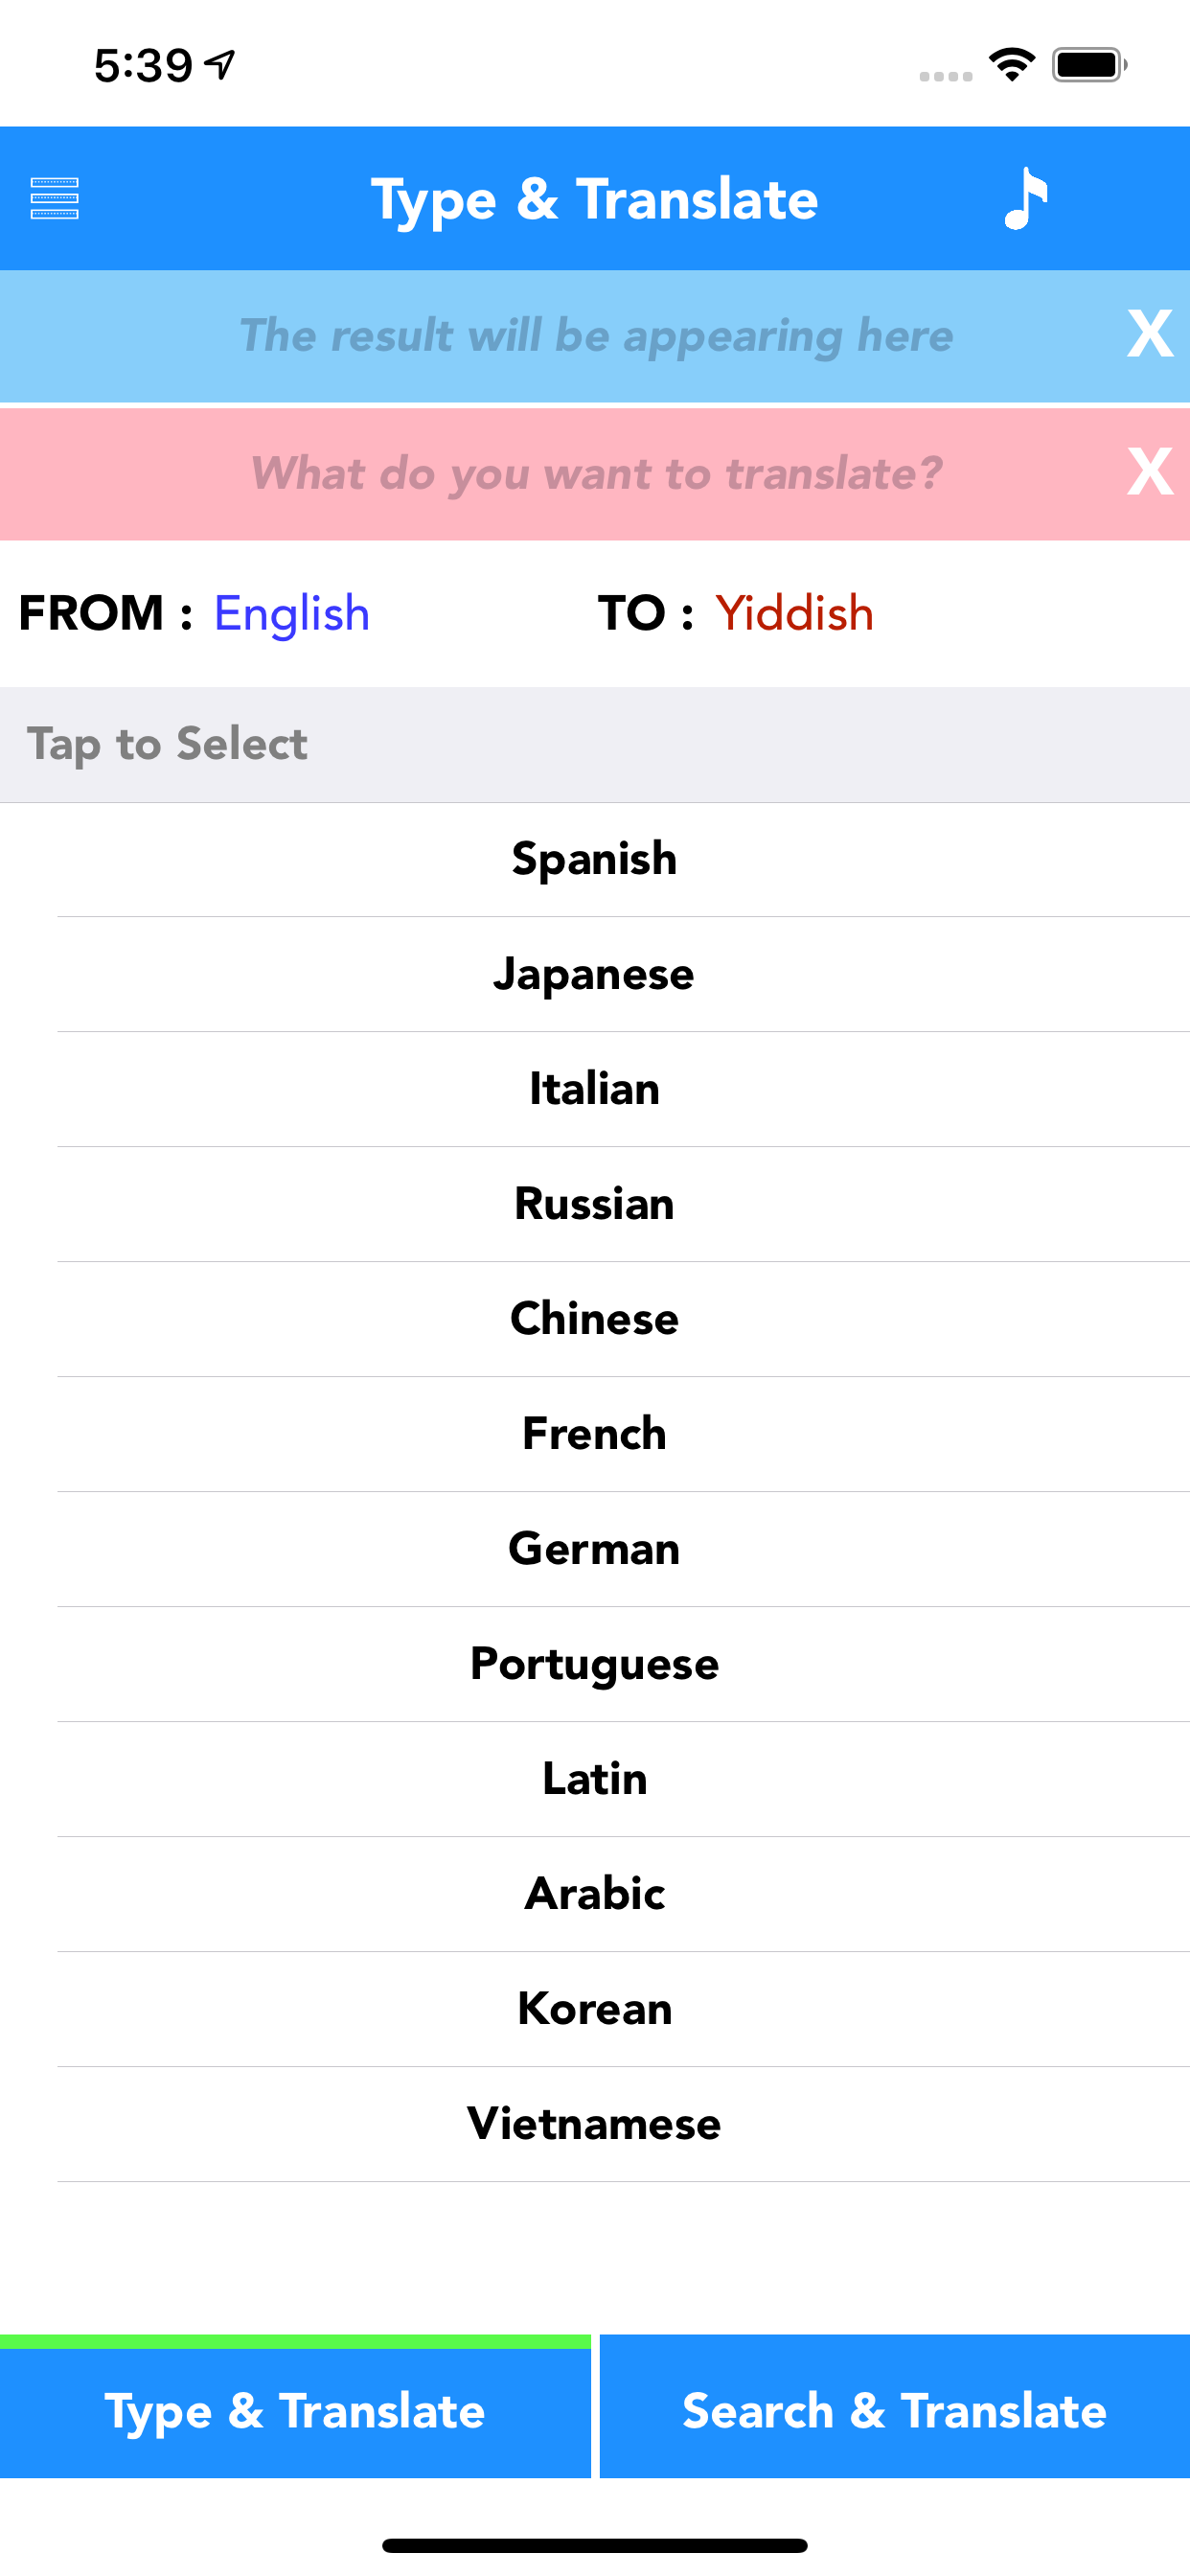Screen dimensions: 1190x2576
Task: Choose Italian as the language
Action: pyautogui.click(x=595, y=1089)
